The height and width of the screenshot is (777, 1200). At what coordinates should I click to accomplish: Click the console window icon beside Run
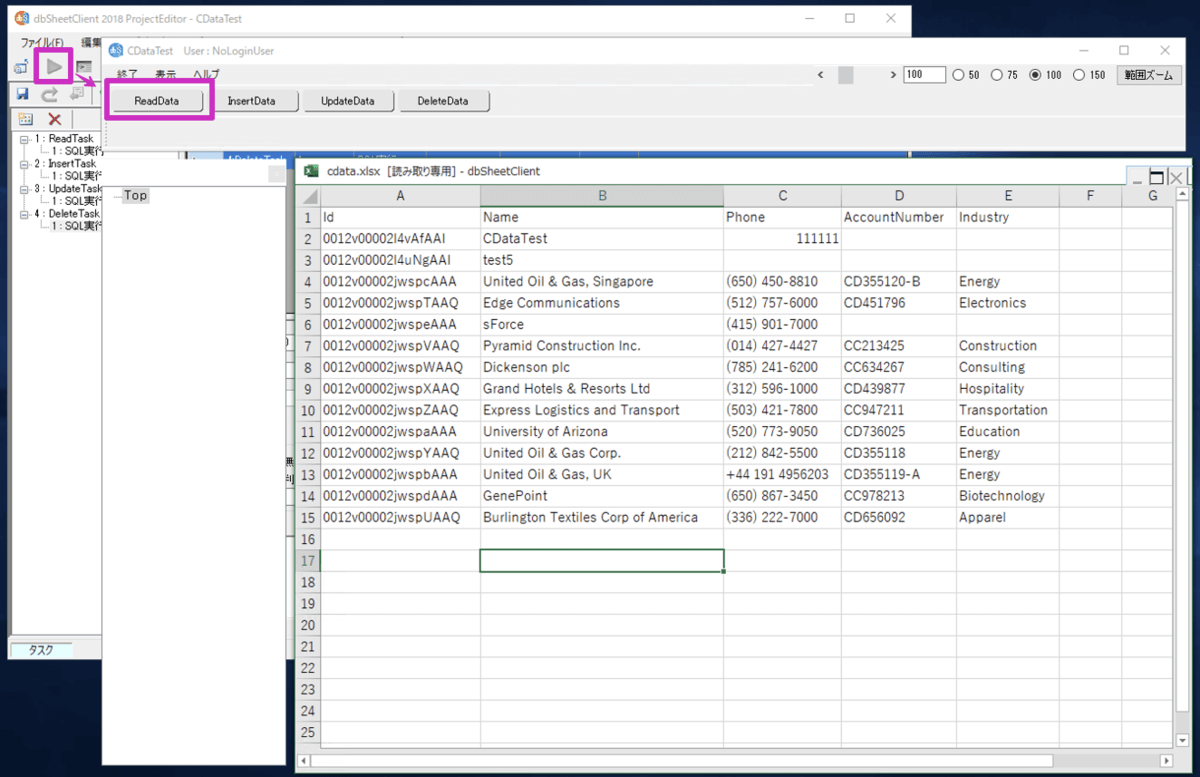(x=84, y=67)
